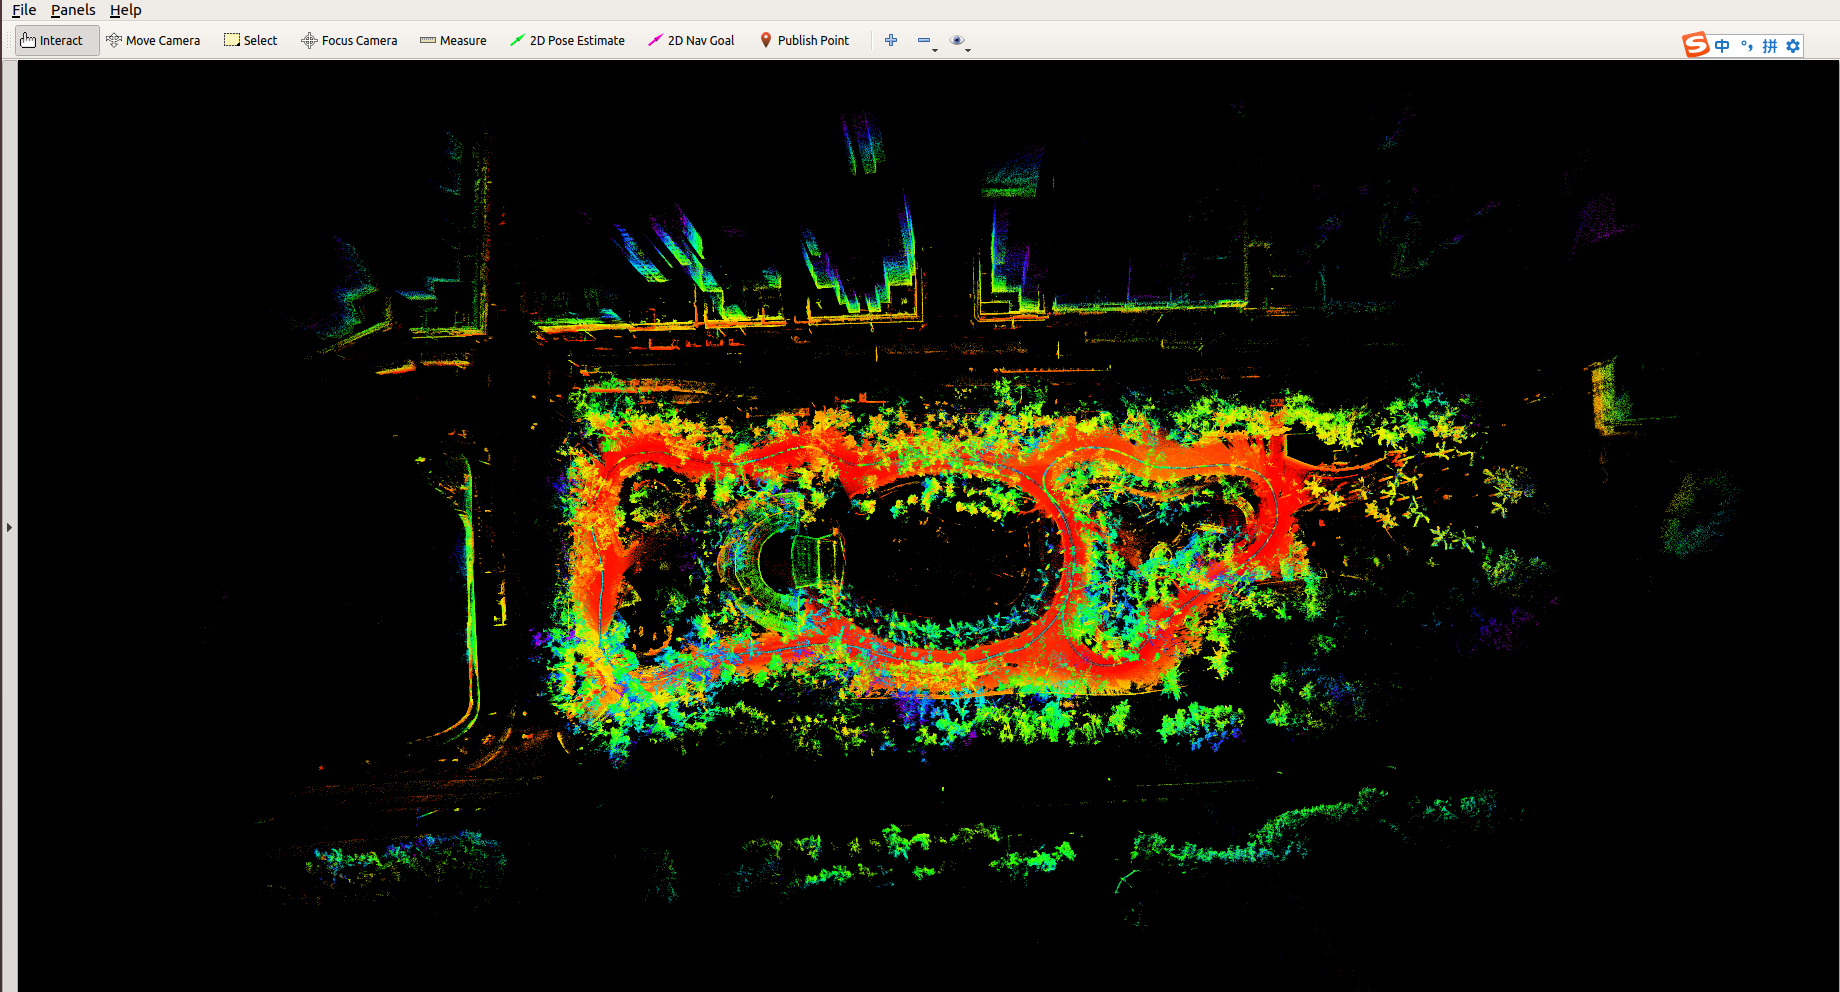Toggle Chinese/English mode via 中 icon
This screenshot has height=992, width=1840.
tap(1722, 46)
